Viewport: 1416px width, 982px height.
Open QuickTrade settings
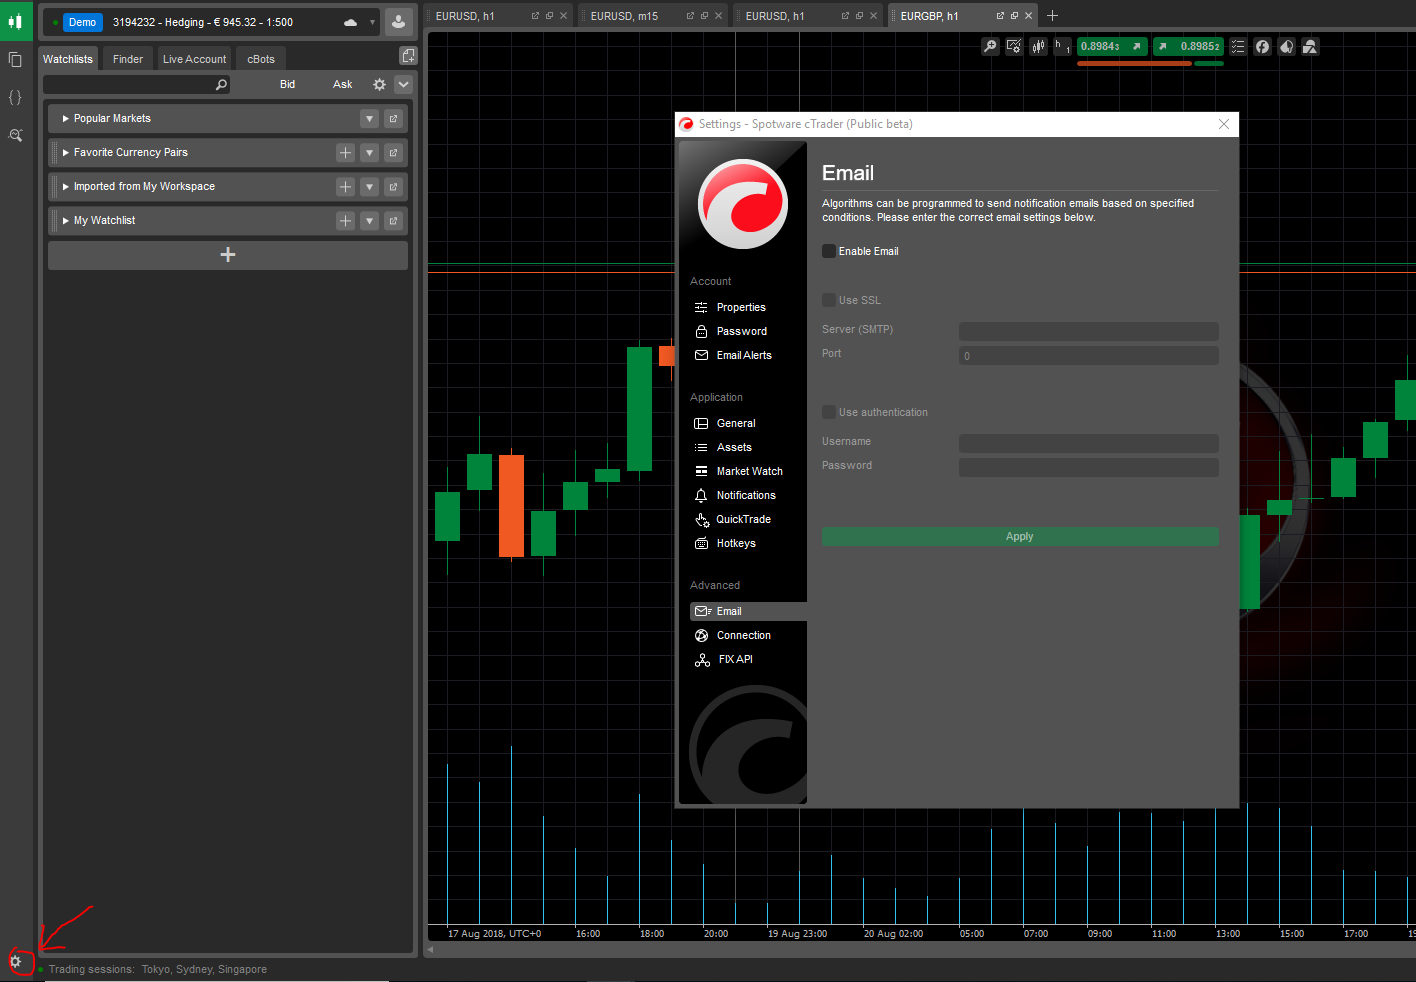pos(743,519)
